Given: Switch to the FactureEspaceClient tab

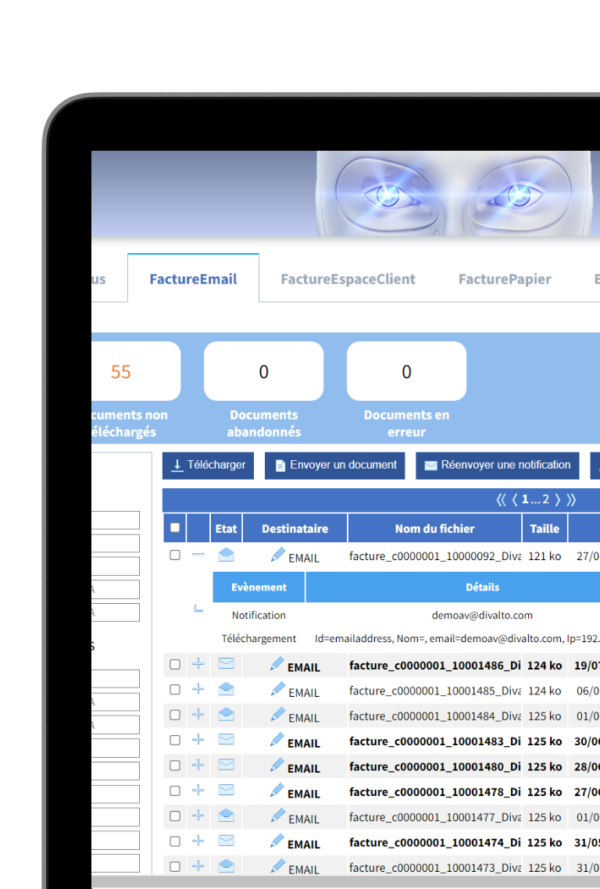Looking at the screenshot, I should [x=348, y=279].
